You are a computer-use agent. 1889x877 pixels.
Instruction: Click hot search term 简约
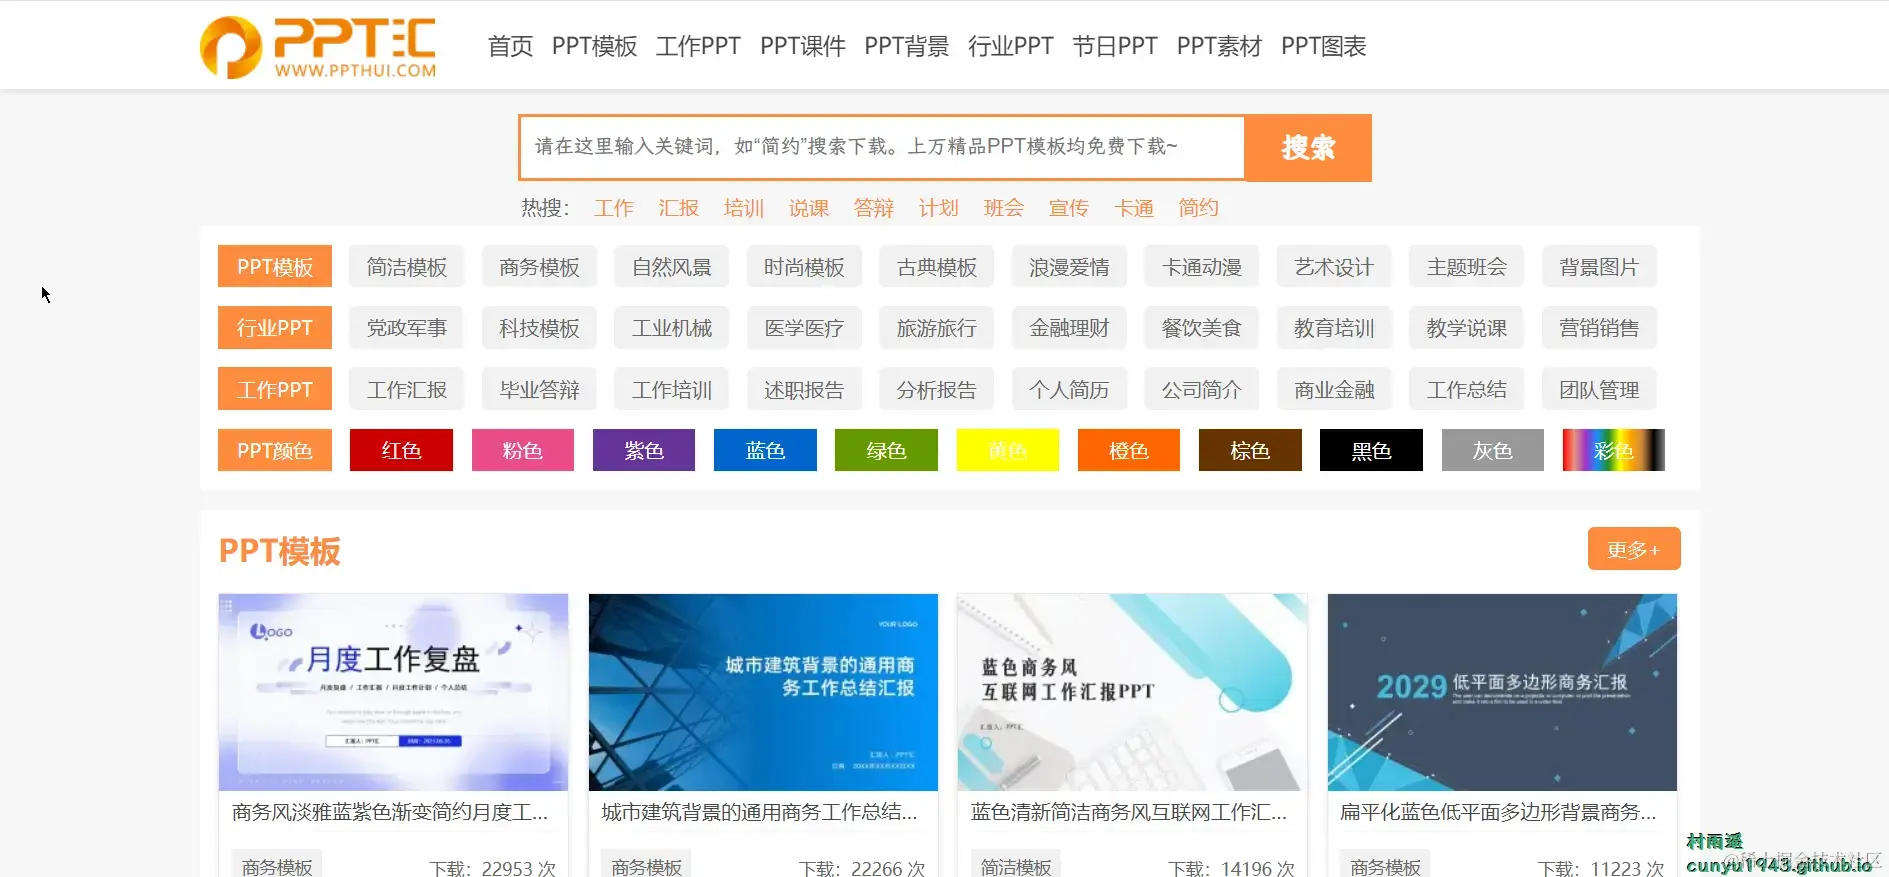(x=1198, y=207)
